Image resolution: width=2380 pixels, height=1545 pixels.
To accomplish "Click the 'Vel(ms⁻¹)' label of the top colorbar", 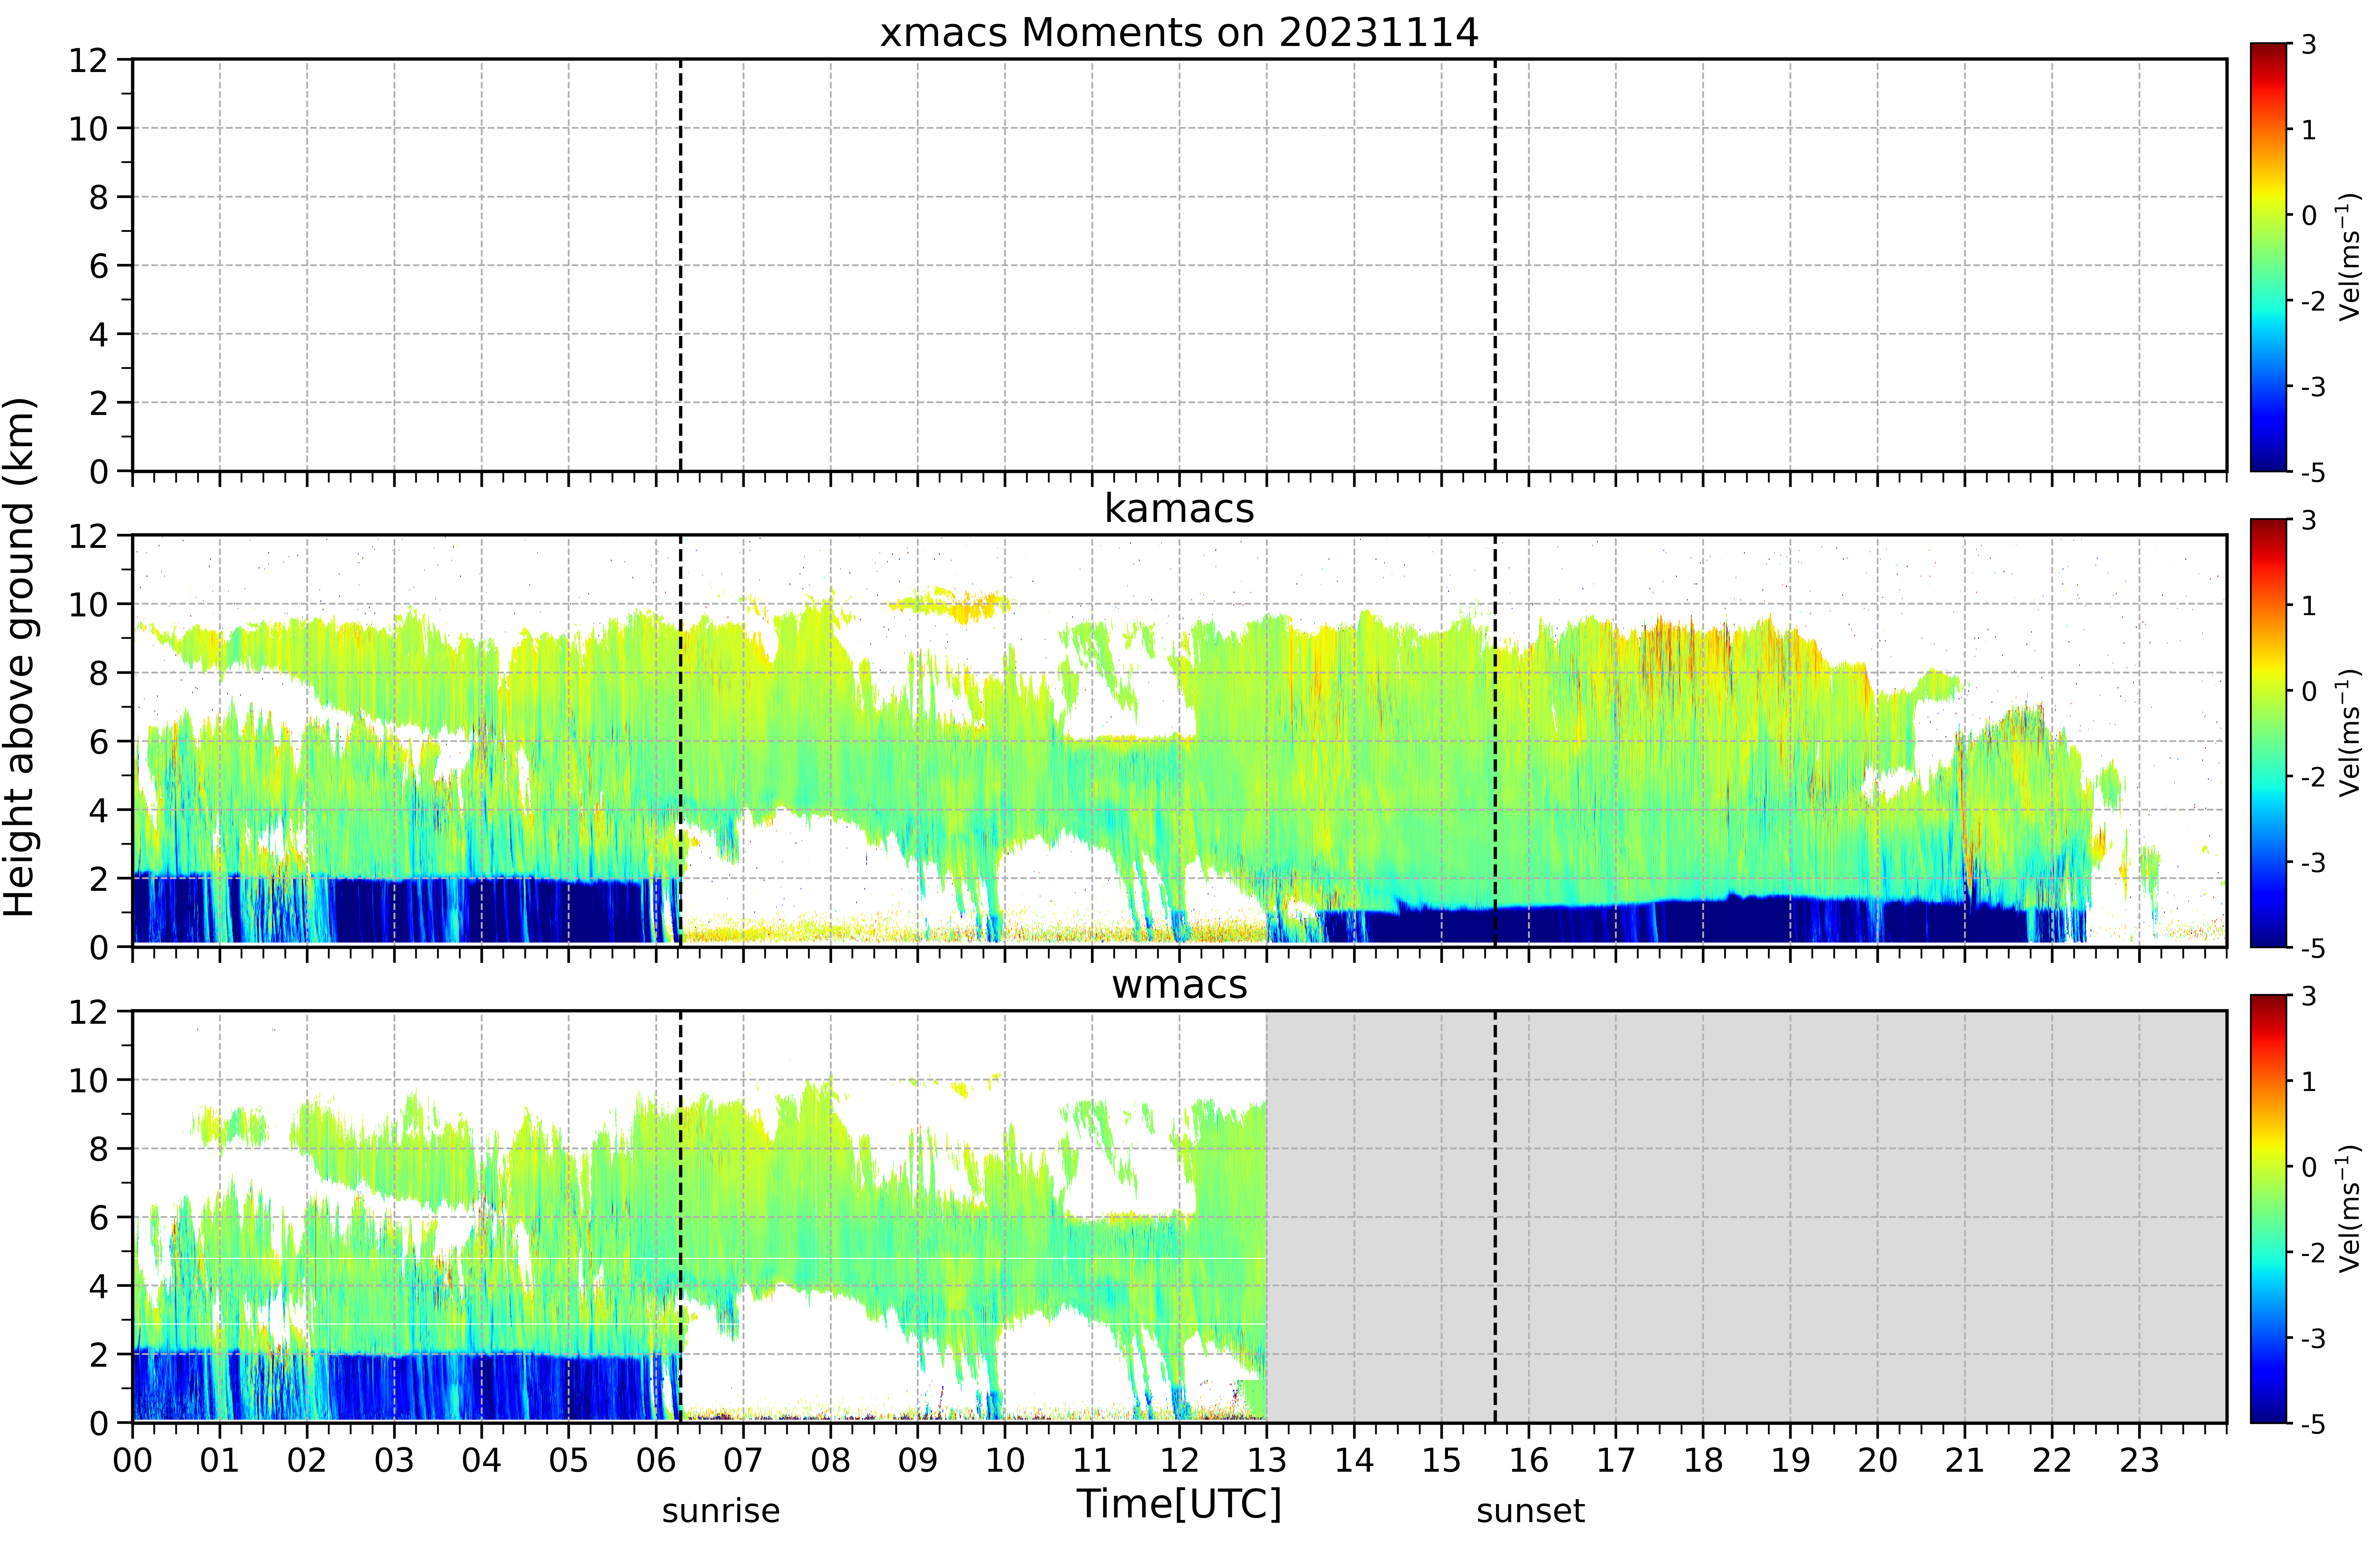I will click(2349, 257).
